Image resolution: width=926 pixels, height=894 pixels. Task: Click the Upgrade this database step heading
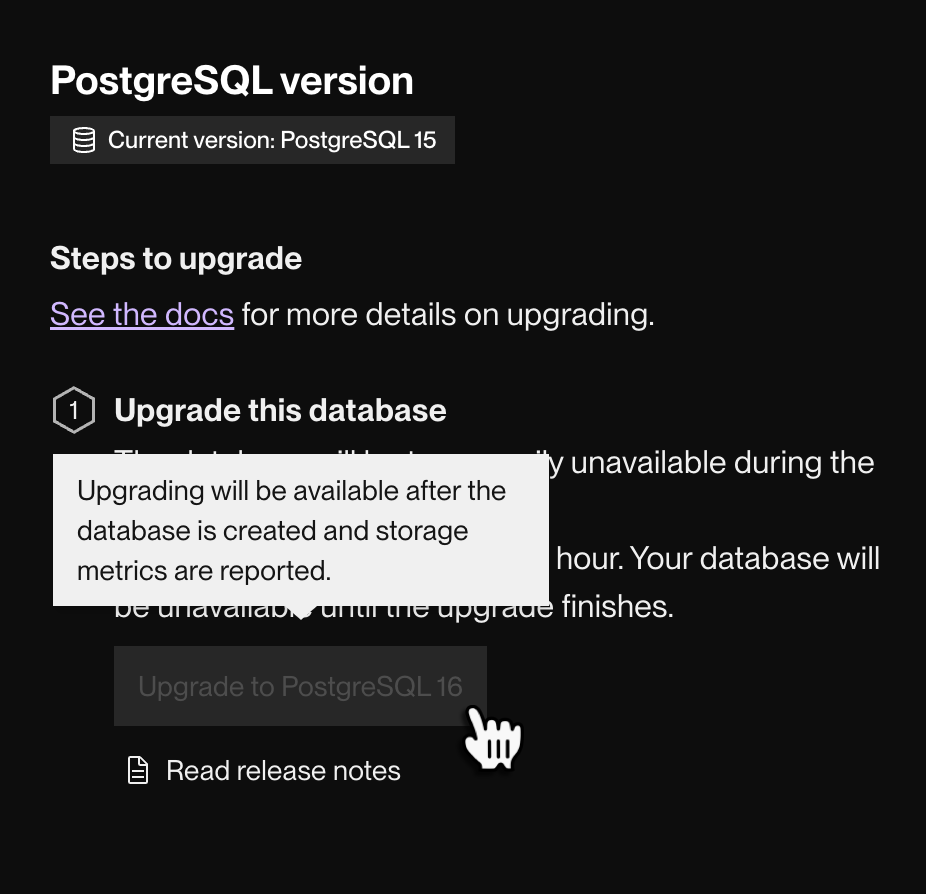280,409
